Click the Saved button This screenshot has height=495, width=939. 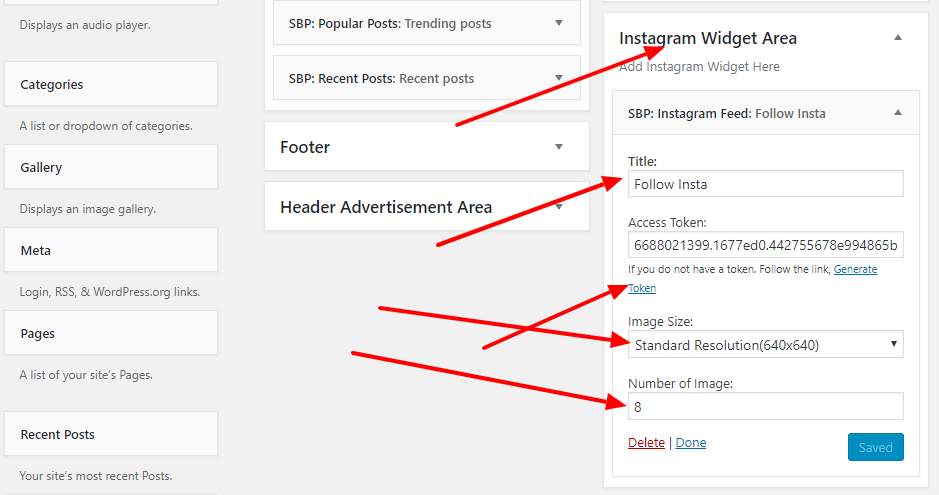coord(876,447)
